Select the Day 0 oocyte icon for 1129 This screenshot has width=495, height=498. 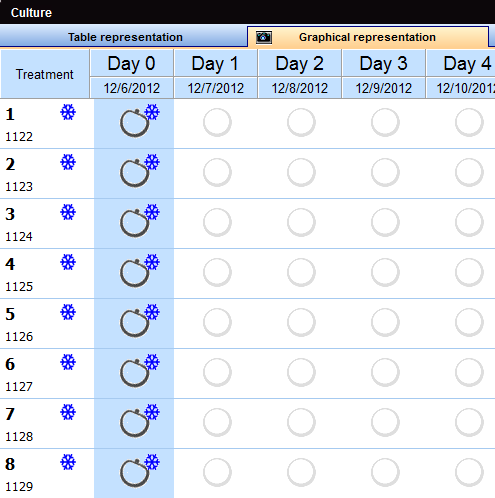139,471
